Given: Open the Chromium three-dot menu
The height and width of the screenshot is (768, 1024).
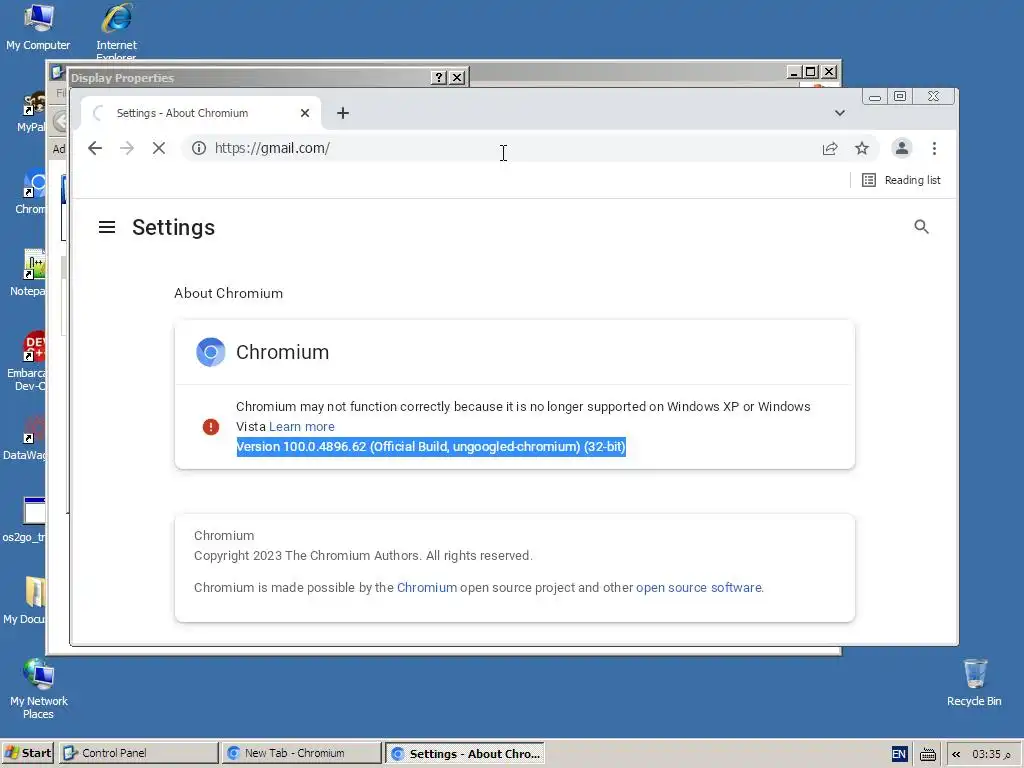Looking at the screenshot, I should click(x=935, y=148).
